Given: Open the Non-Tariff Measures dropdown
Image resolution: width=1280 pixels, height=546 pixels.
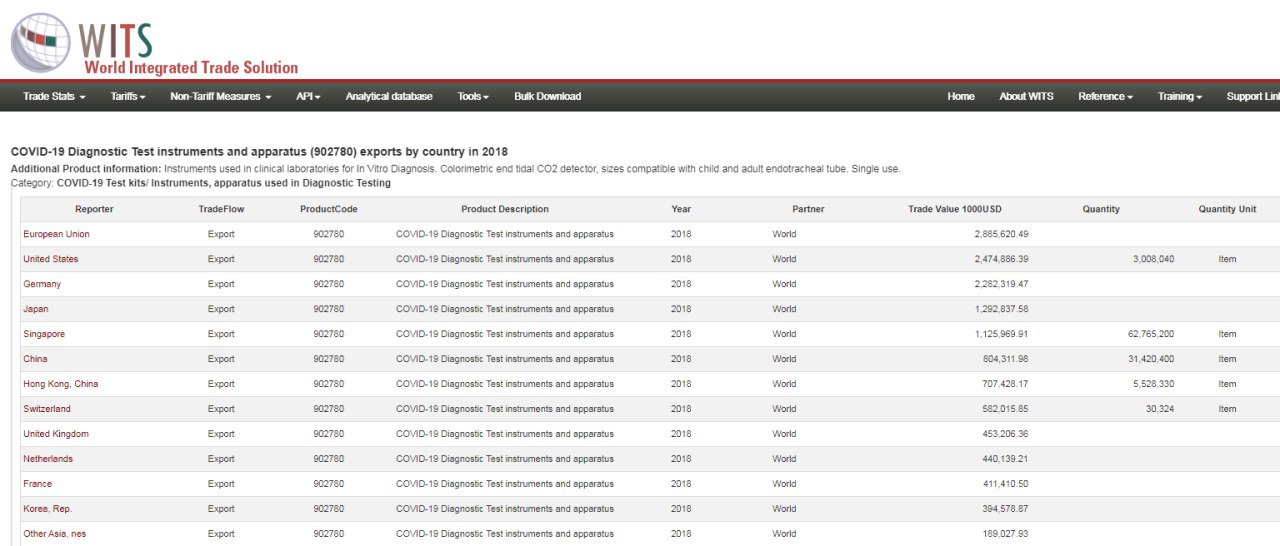Looking at the screenshot, I should (221, 97).
